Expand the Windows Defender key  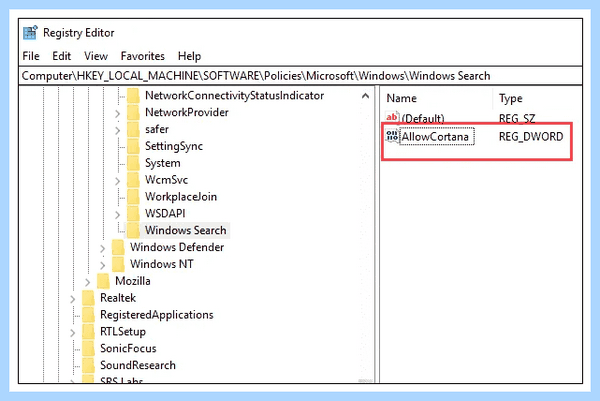click(x=103, y=249)
